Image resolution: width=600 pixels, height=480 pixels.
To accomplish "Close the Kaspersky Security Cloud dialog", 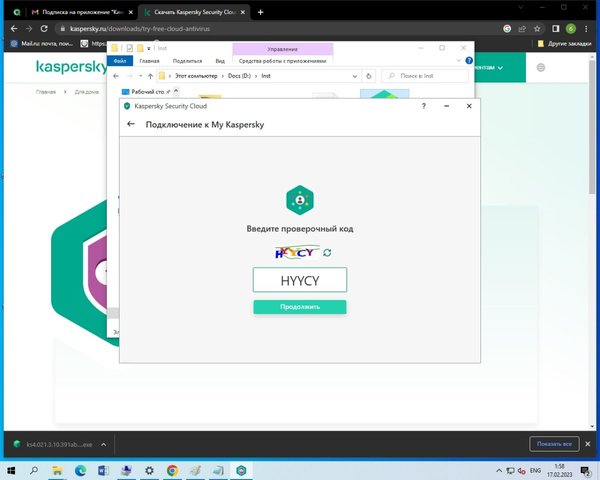I will point(469,106).
